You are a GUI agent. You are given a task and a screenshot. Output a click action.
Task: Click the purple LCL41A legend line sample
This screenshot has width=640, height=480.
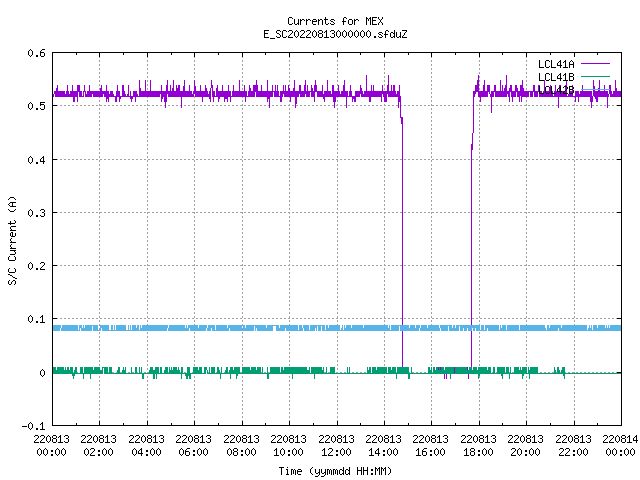[595, 64]
